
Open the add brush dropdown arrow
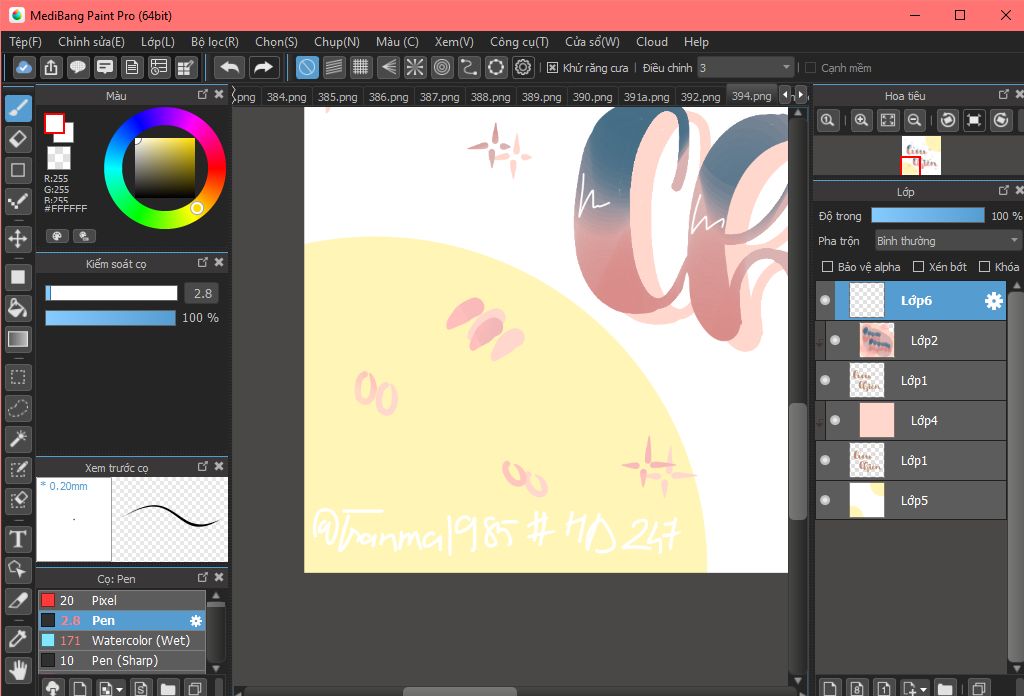(120, 689)
